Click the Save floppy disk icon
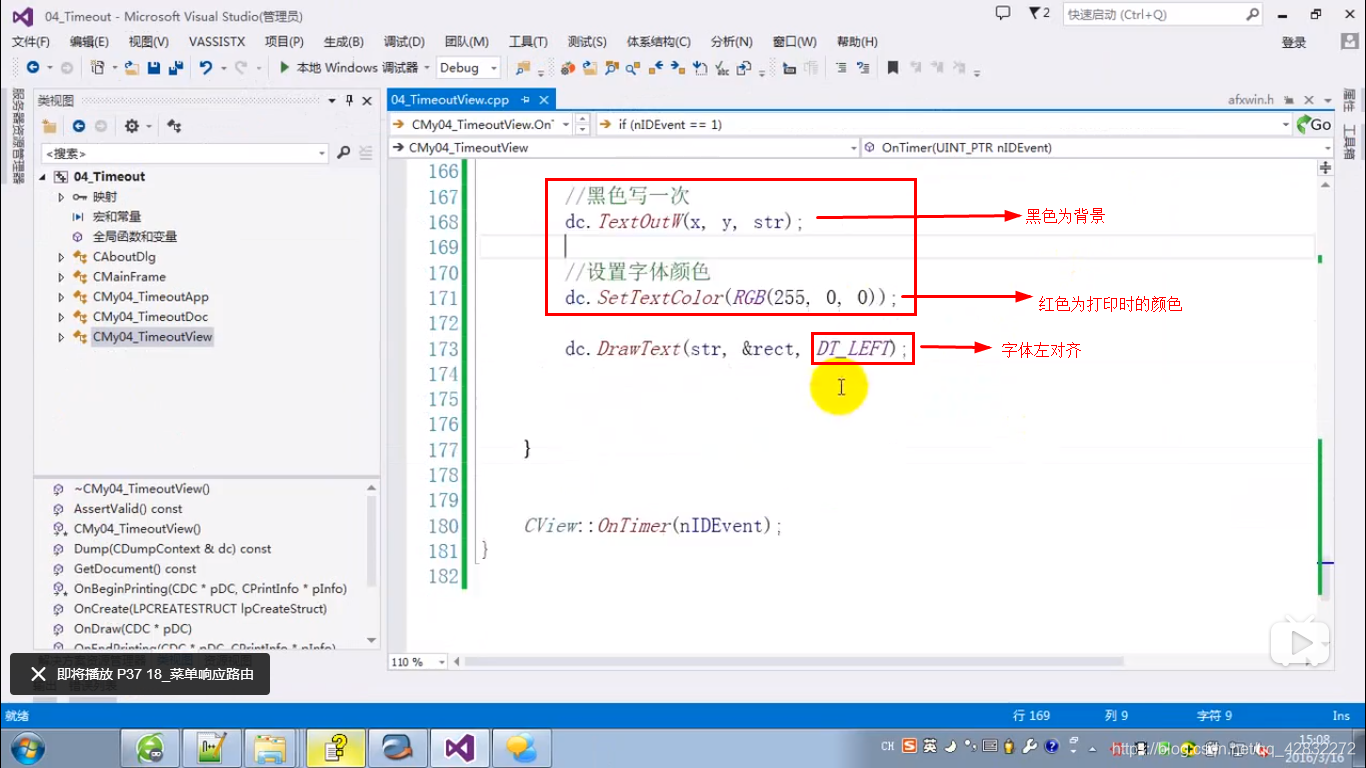This screenshot has height=768, width=1366. coord(154,67)
